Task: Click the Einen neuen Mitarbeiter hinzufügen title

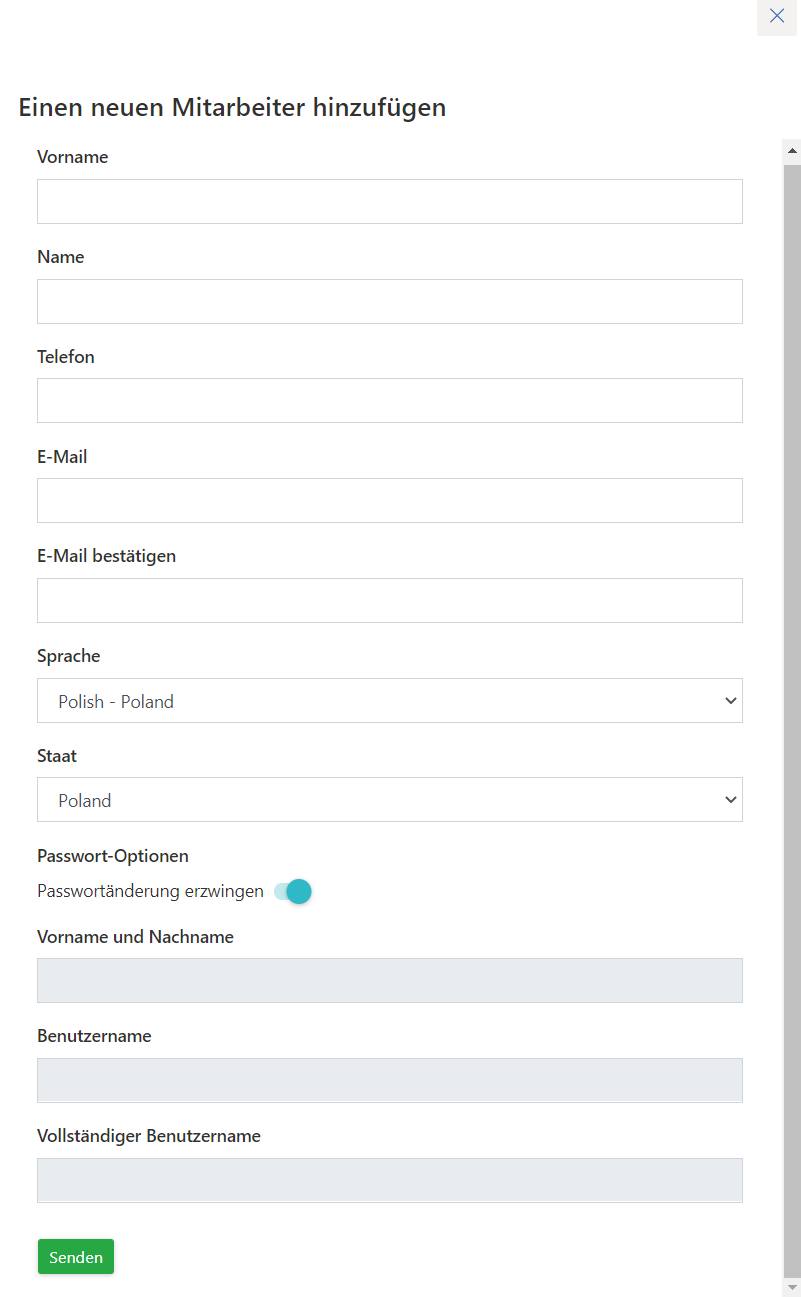Action: [x=232, y=108]
